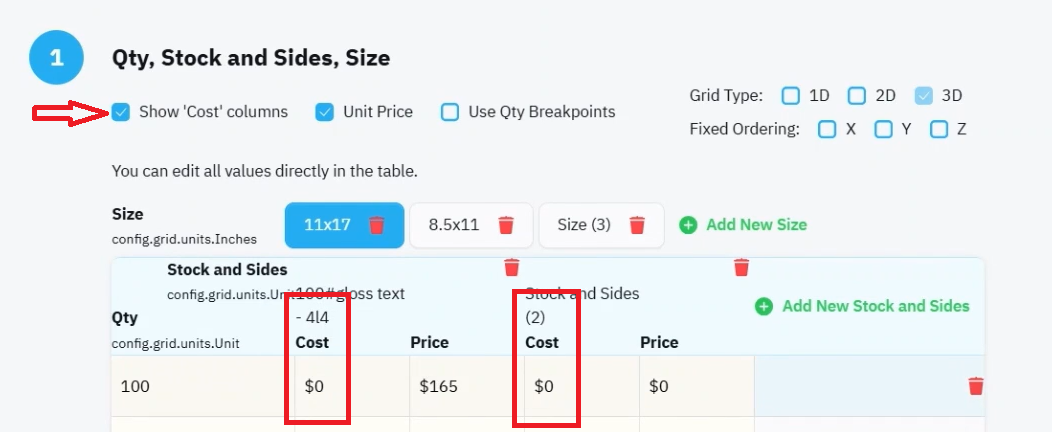Enable fixed ordering for X
Image resolution: width=1052 pixels, height=432 pixels.
tap(827, 129)
